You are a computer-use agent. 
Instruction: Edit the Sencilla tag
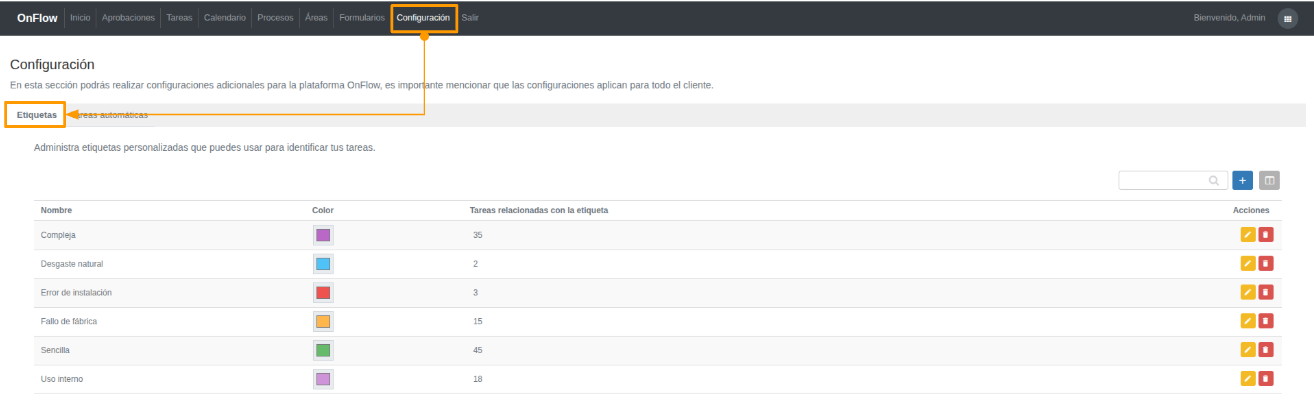[1247, 350]
